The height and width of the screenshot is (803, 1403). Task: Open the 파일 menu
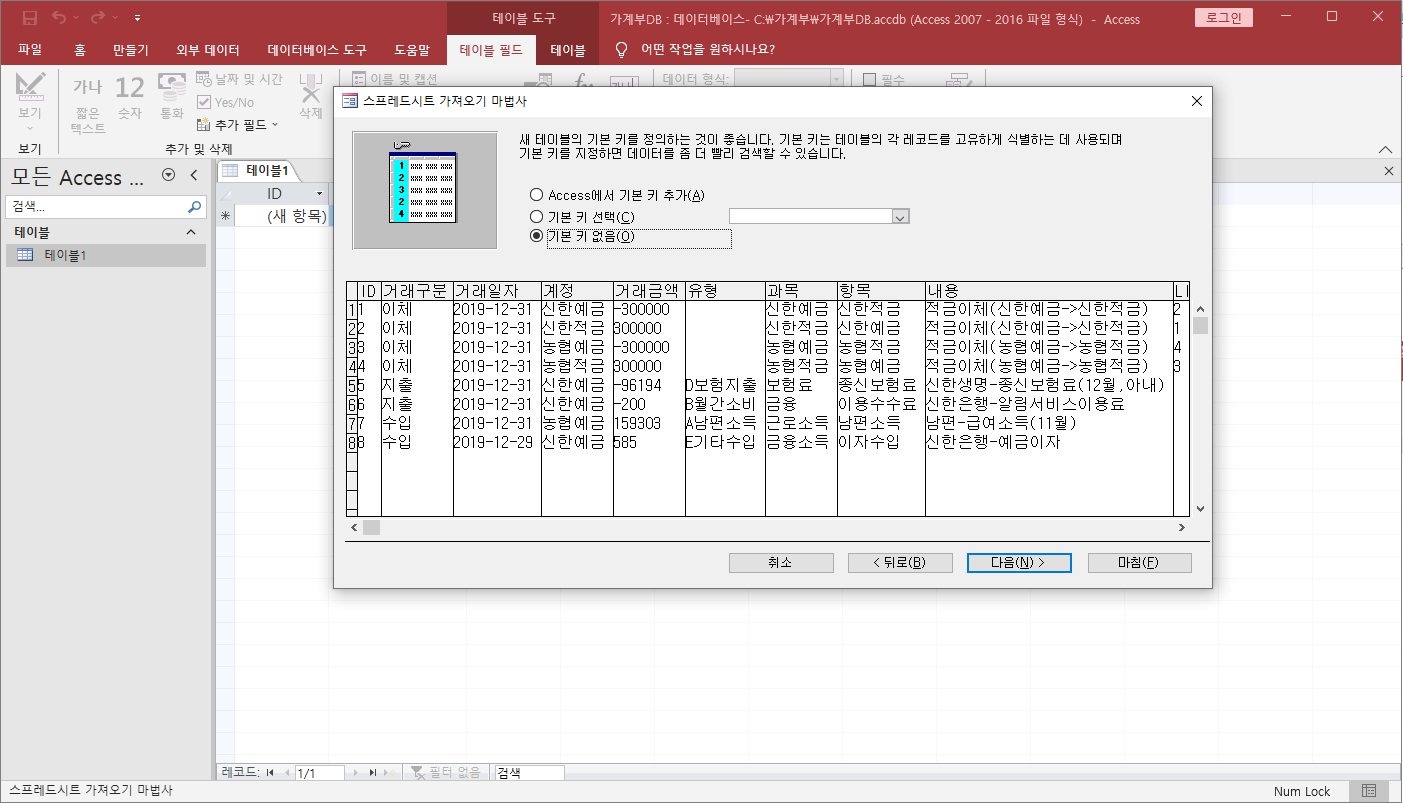coord(30,49)
